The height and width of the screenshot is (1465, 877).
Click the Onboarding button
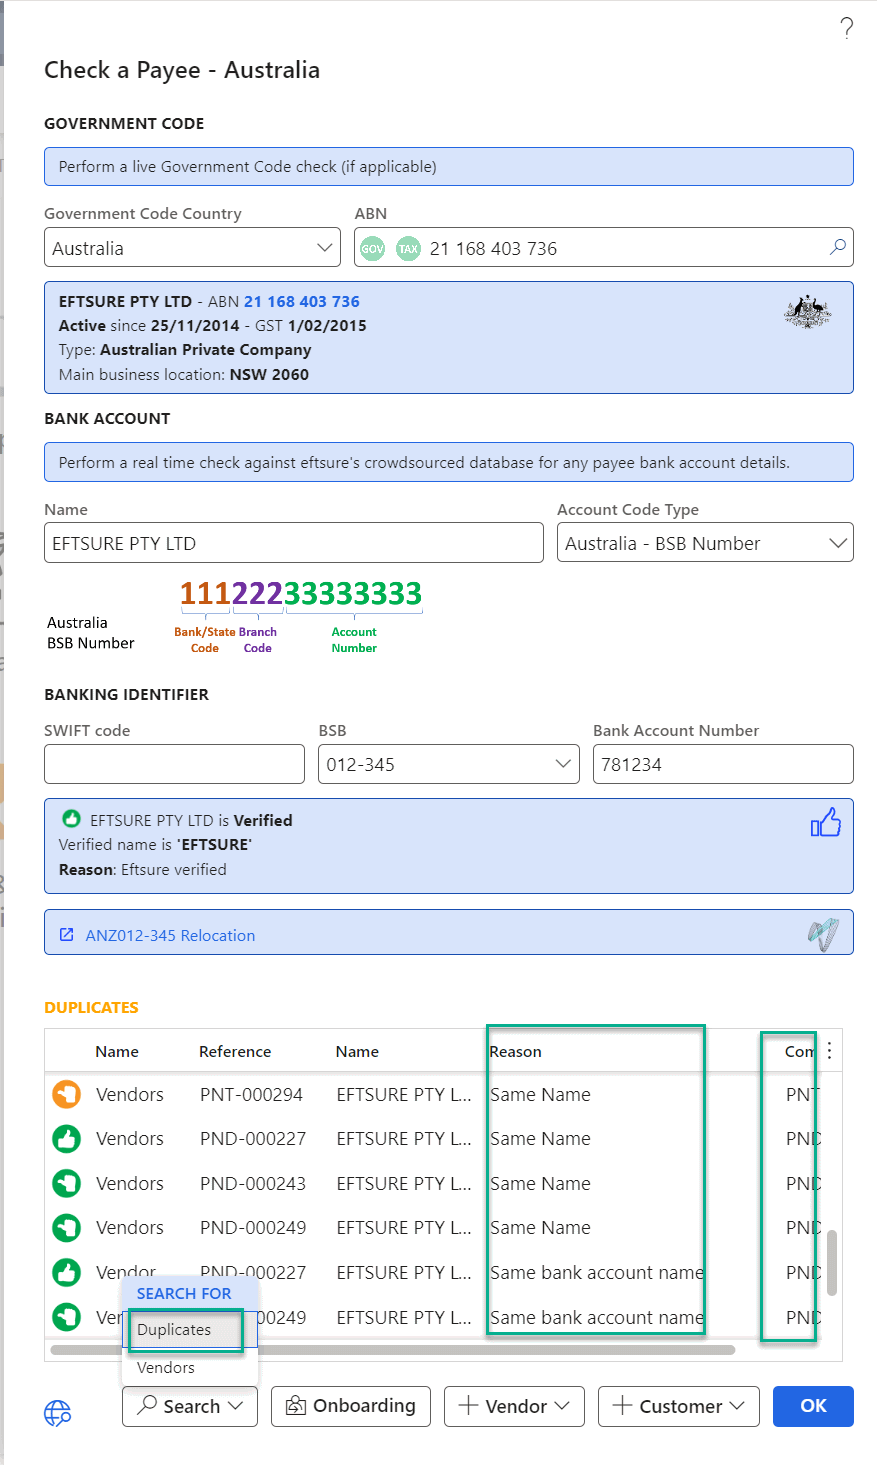(x=351, y=1406)
